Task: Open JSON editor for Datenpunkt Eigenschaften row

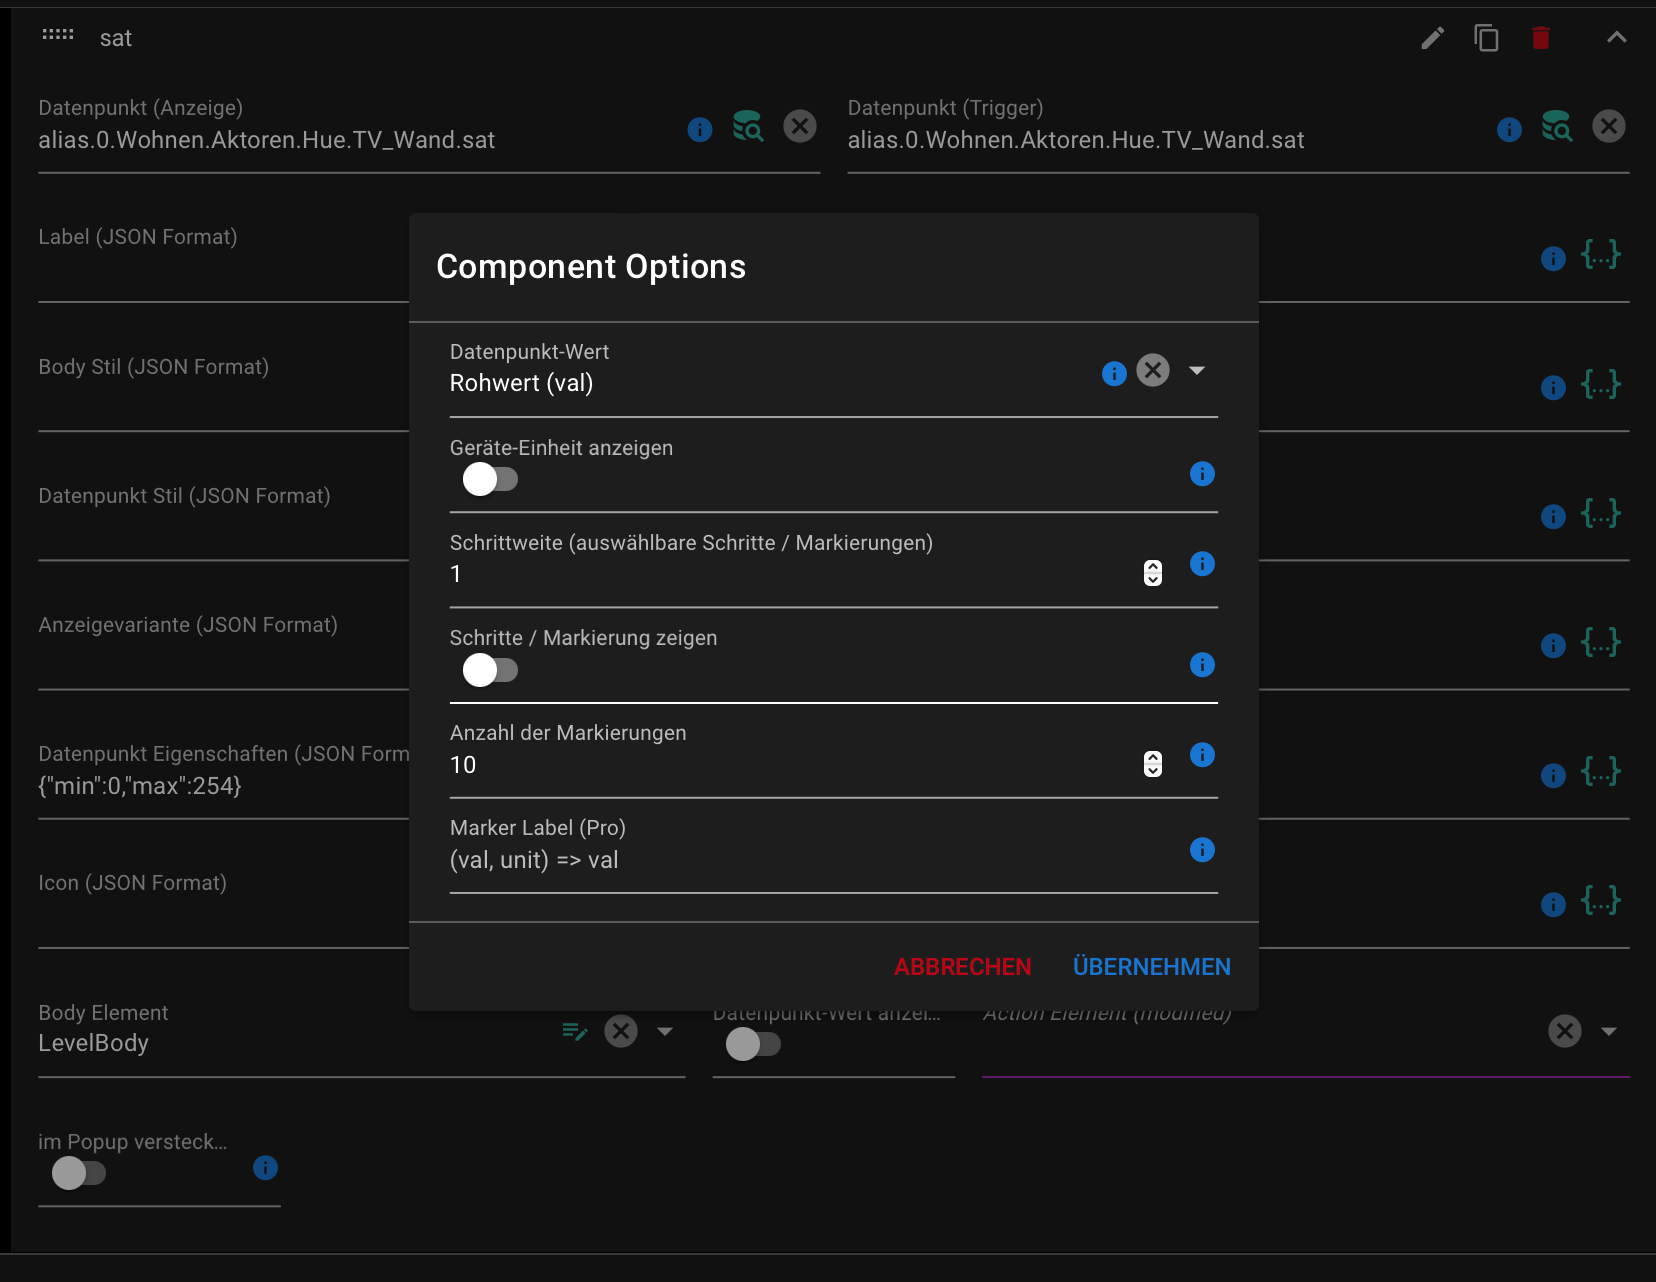Action: (1601, 771)
